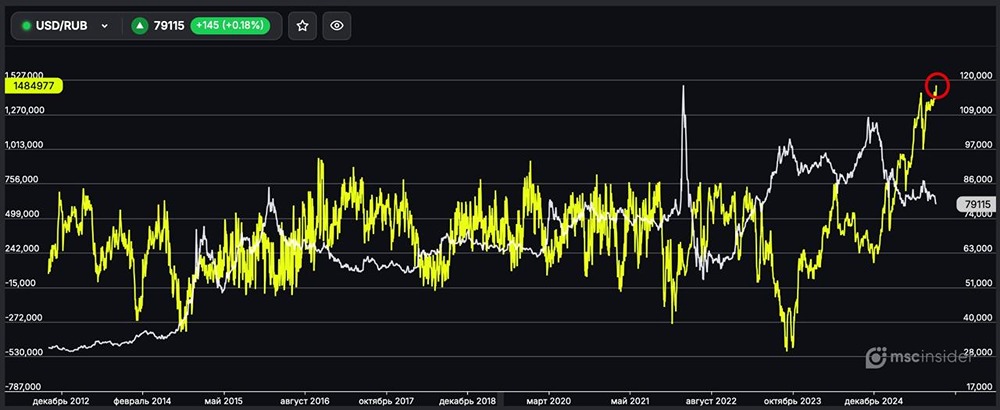The width and height of the screenshot is (1000, 410).
Task: Click the 63,000 right axis label
Action: 978,249
